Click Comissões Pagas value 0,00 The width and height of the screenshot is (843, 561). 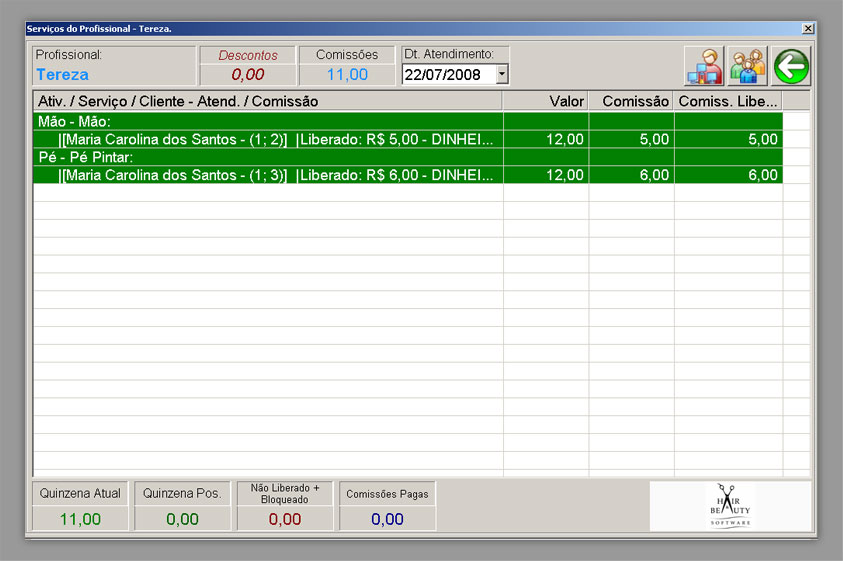pos(387,519)
